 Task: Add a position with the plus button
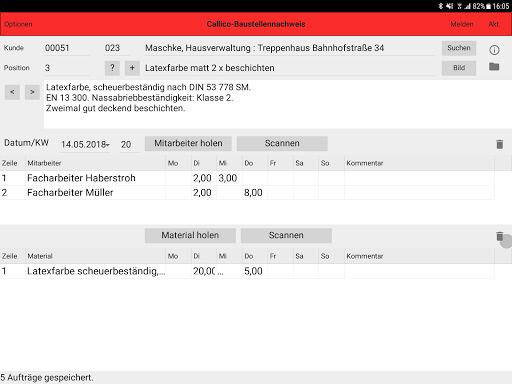[132, 68]
